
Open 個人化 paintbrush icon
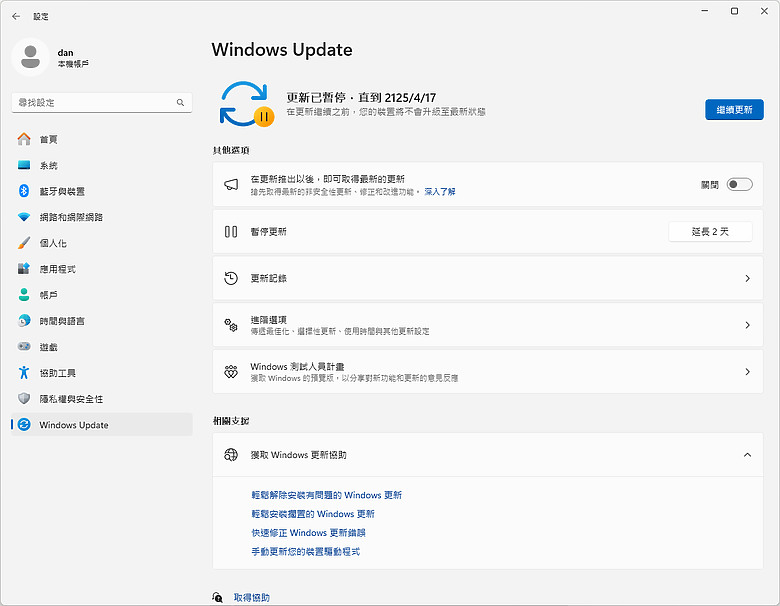(24, 243)
